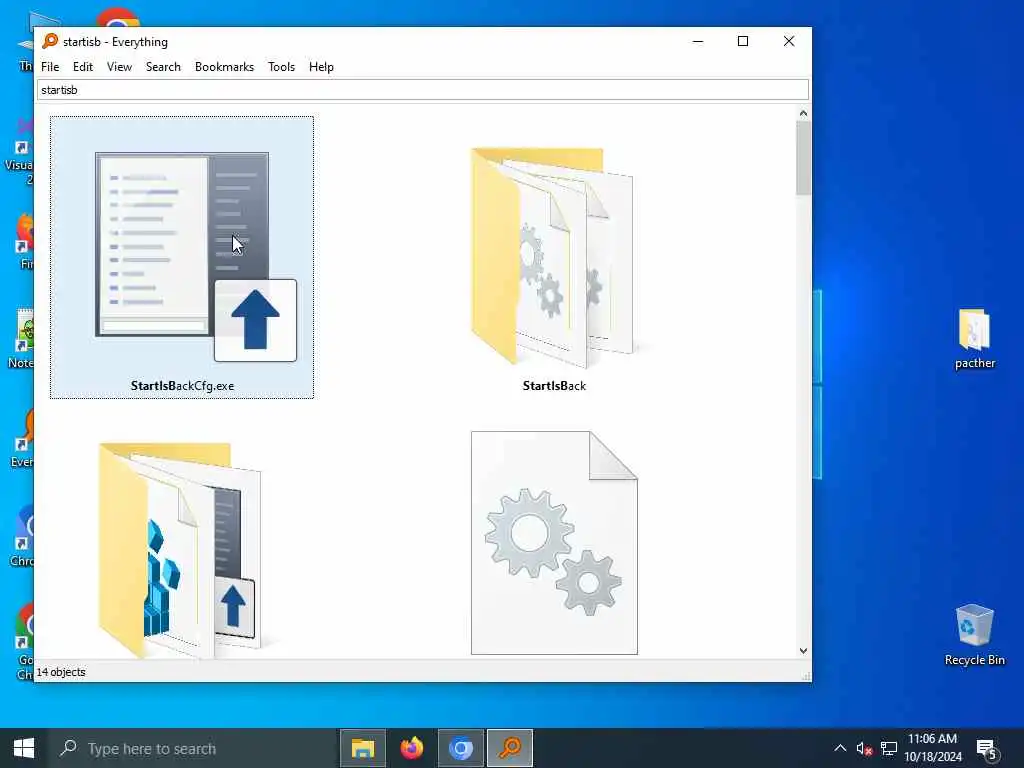This screenshot has width=1024, height=768.
Task: Open the Tools menu
Action: pos(281,67)
